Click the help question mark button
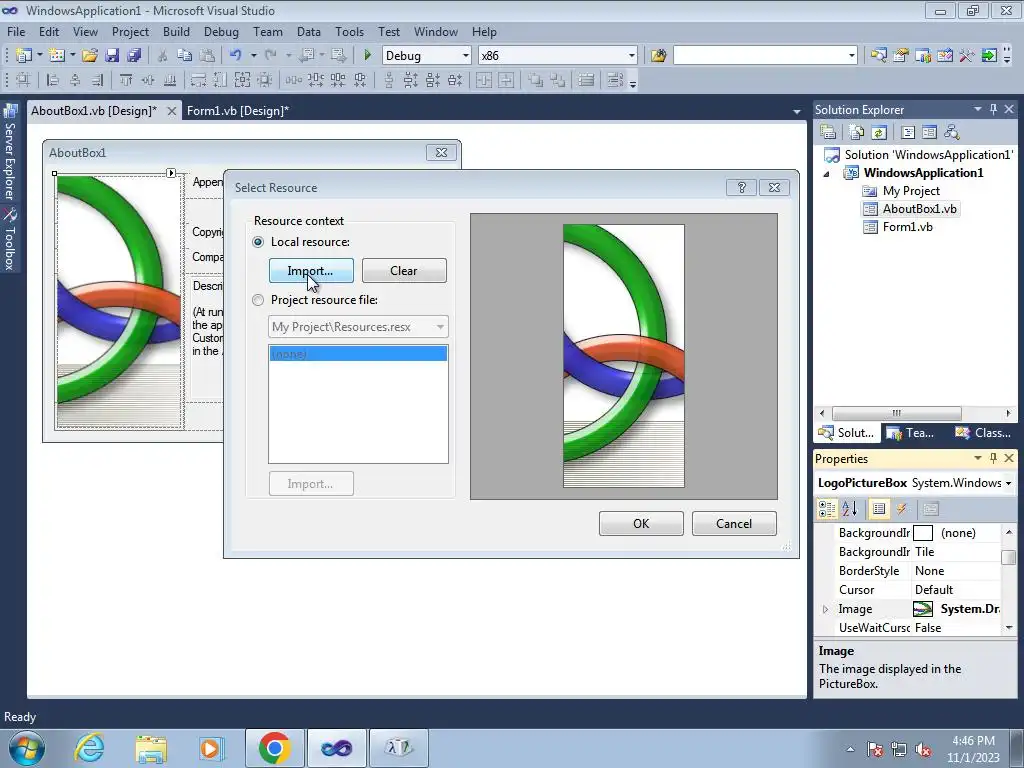This screenshot has height=768, width=1024. coord(741,187)
